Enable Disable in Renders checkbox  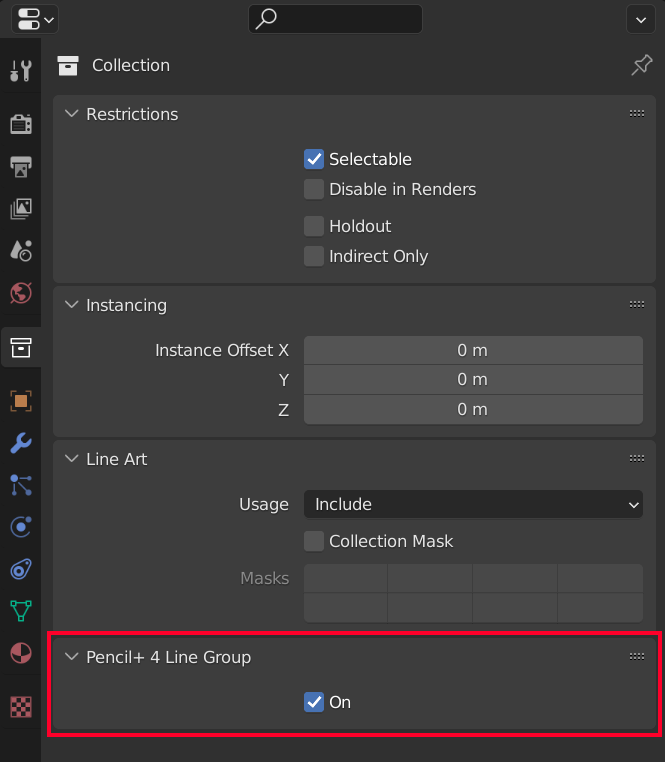coord(314,189)
